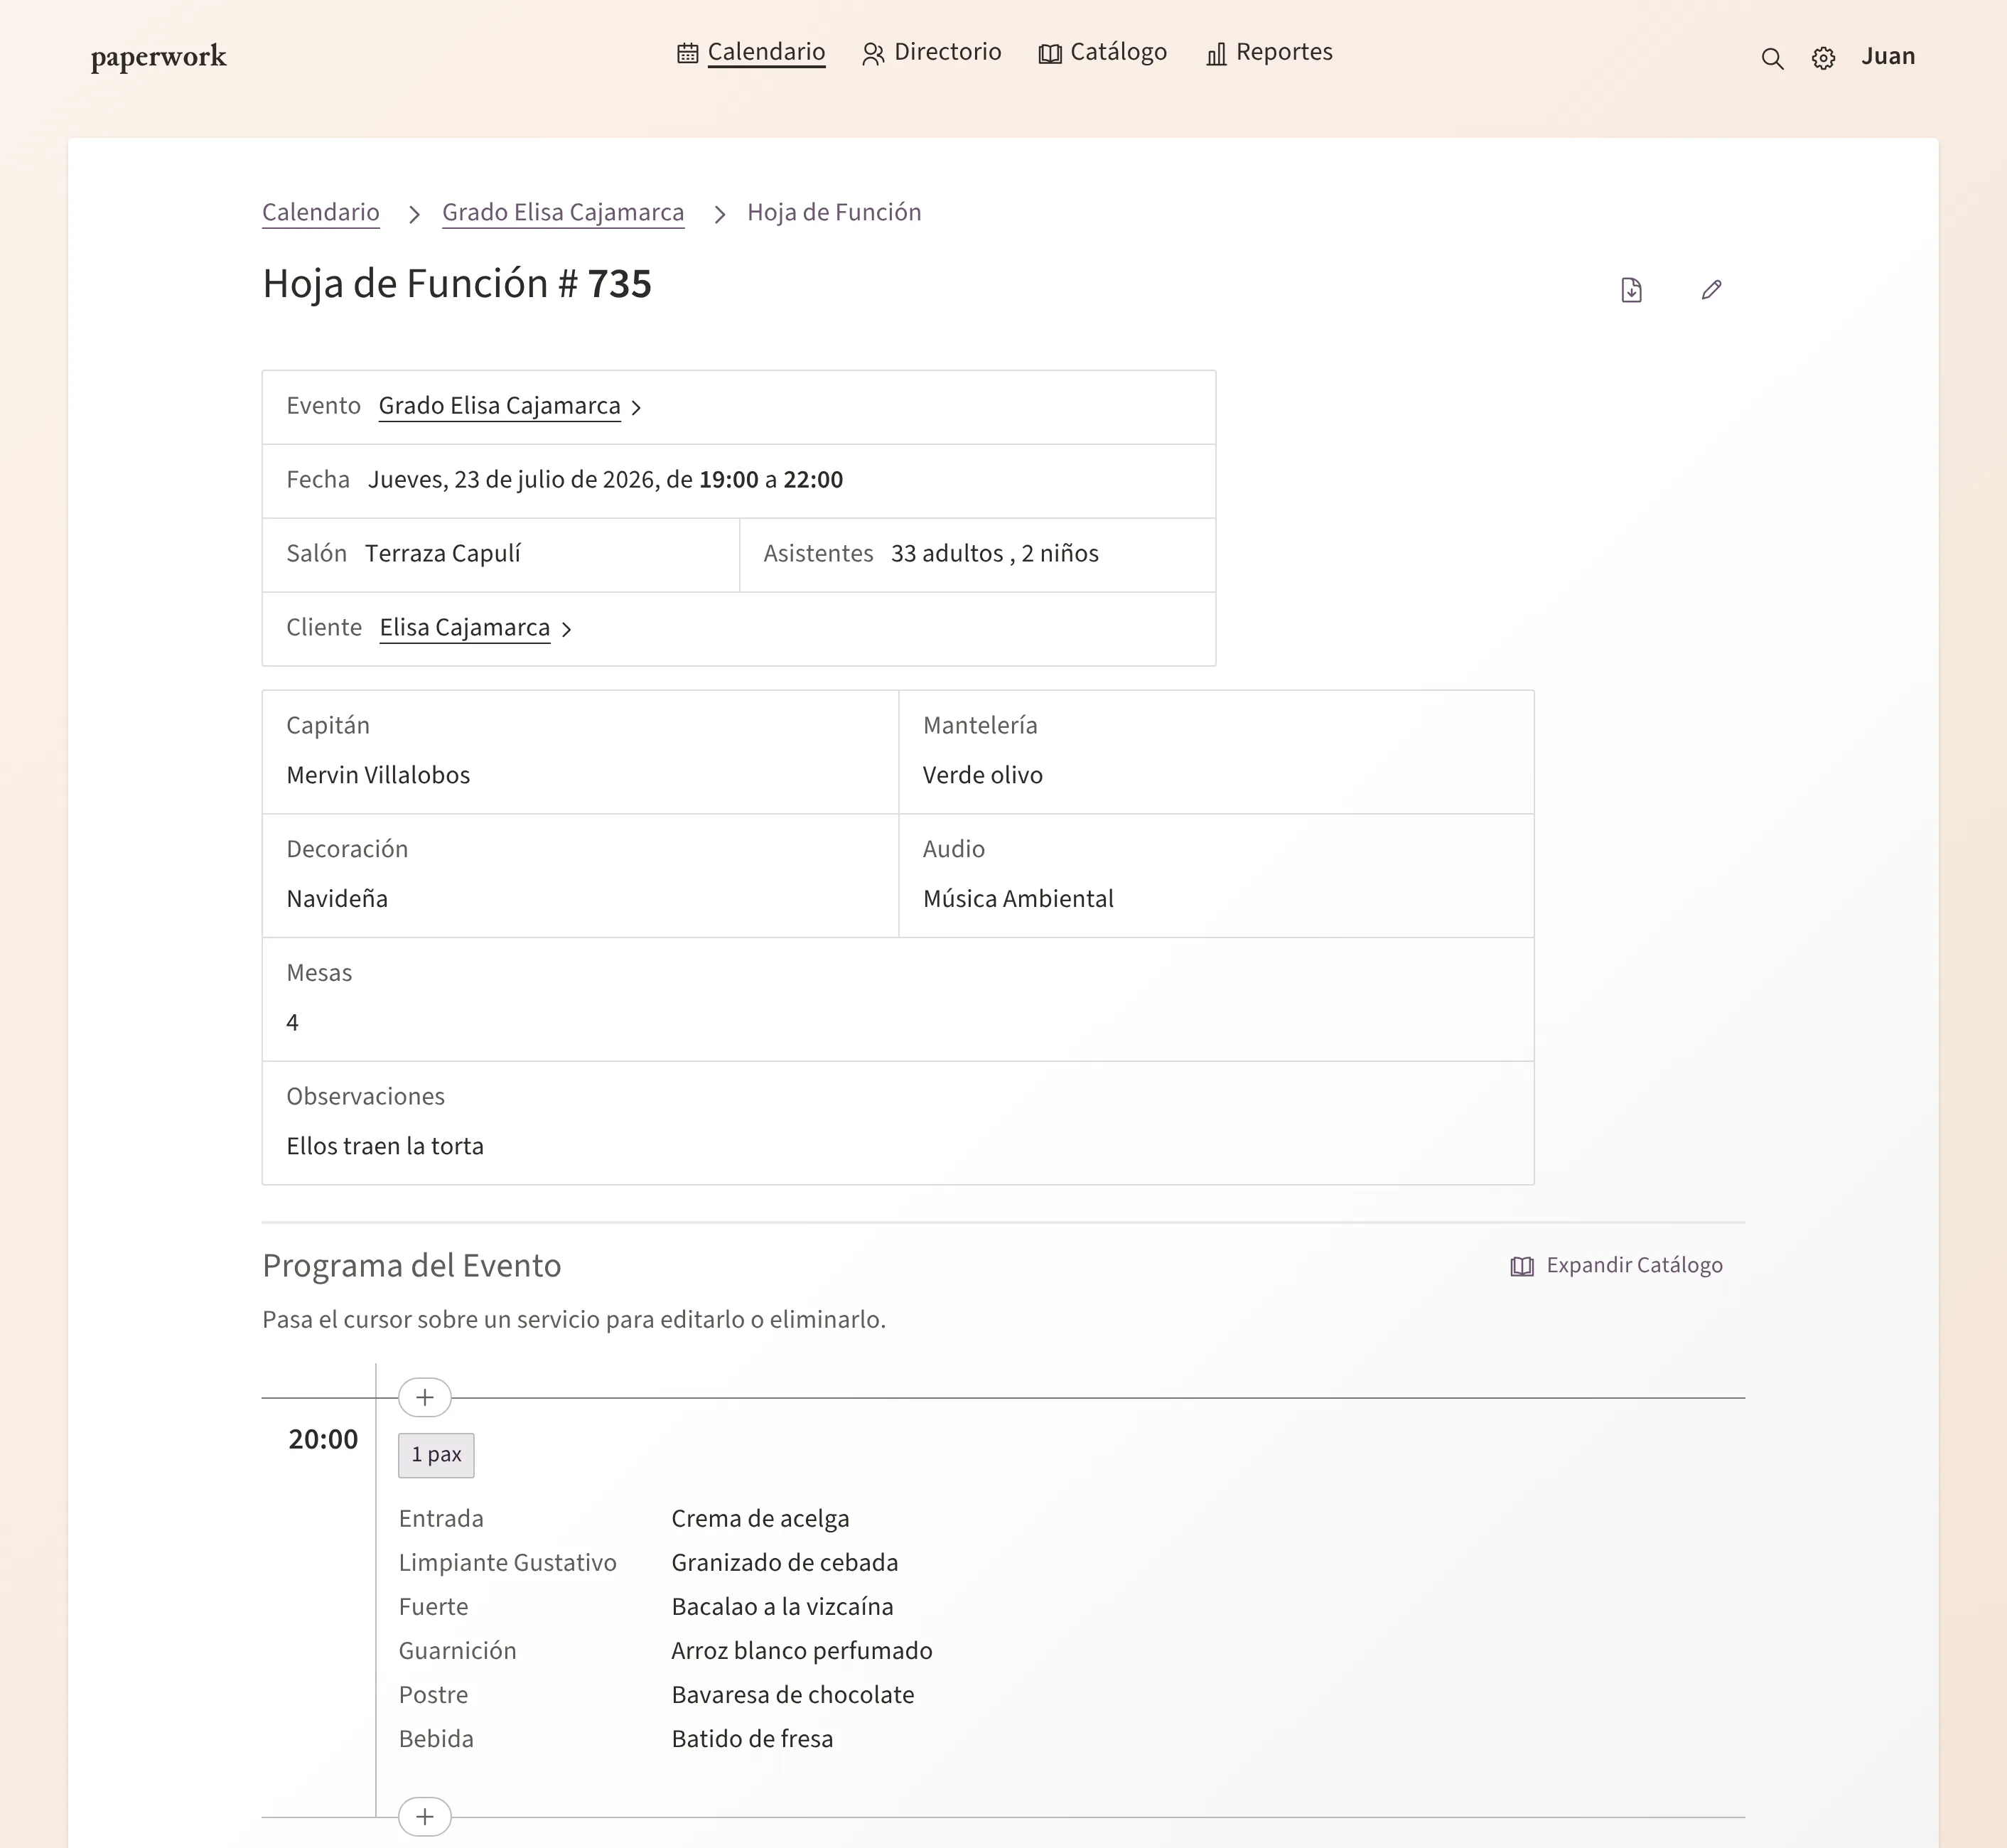This screenshot has width=2007, height=1848.
Task: Follow the Calendario breadcrumb link
Action: (321, 212)
